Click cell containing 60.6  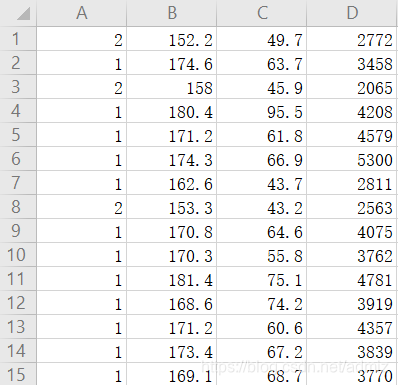[x=261, y=327]
